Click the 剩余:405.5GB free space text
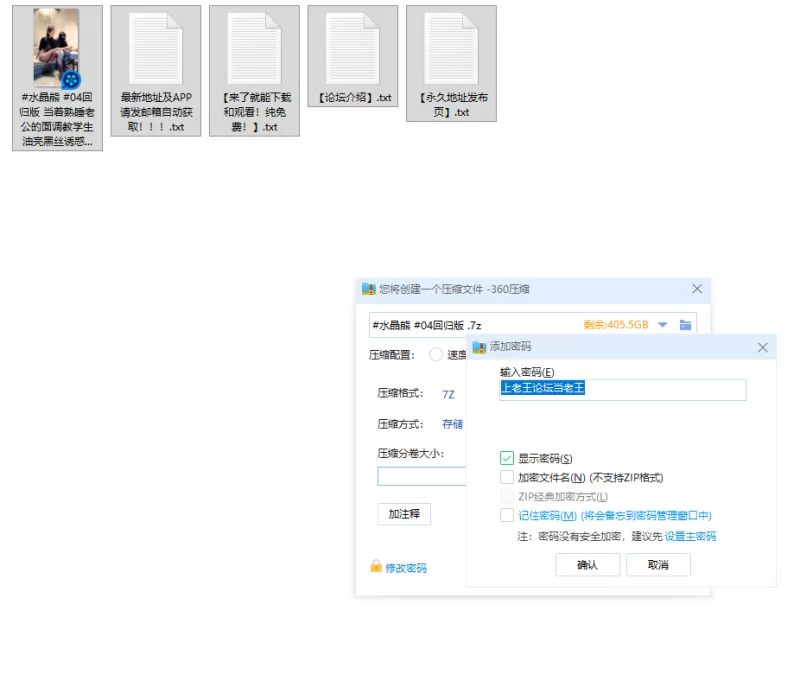Screen dimensions: 800x700 tap(616, 324)
